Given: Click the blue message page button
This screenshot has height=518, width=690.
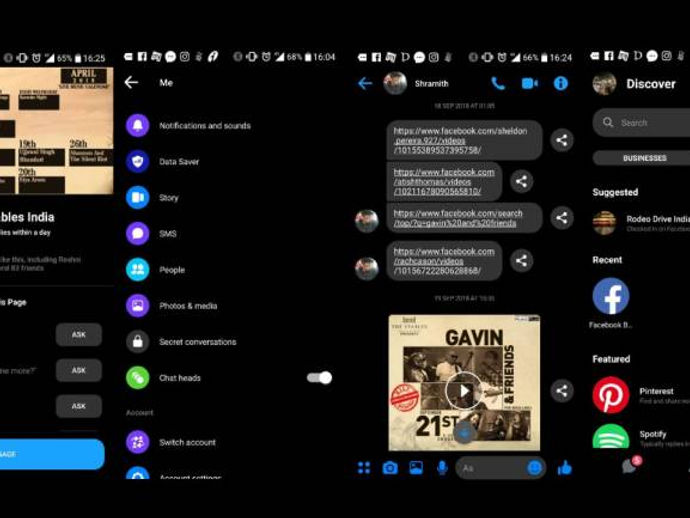Looking at the screenshot, I should (52, 454).
